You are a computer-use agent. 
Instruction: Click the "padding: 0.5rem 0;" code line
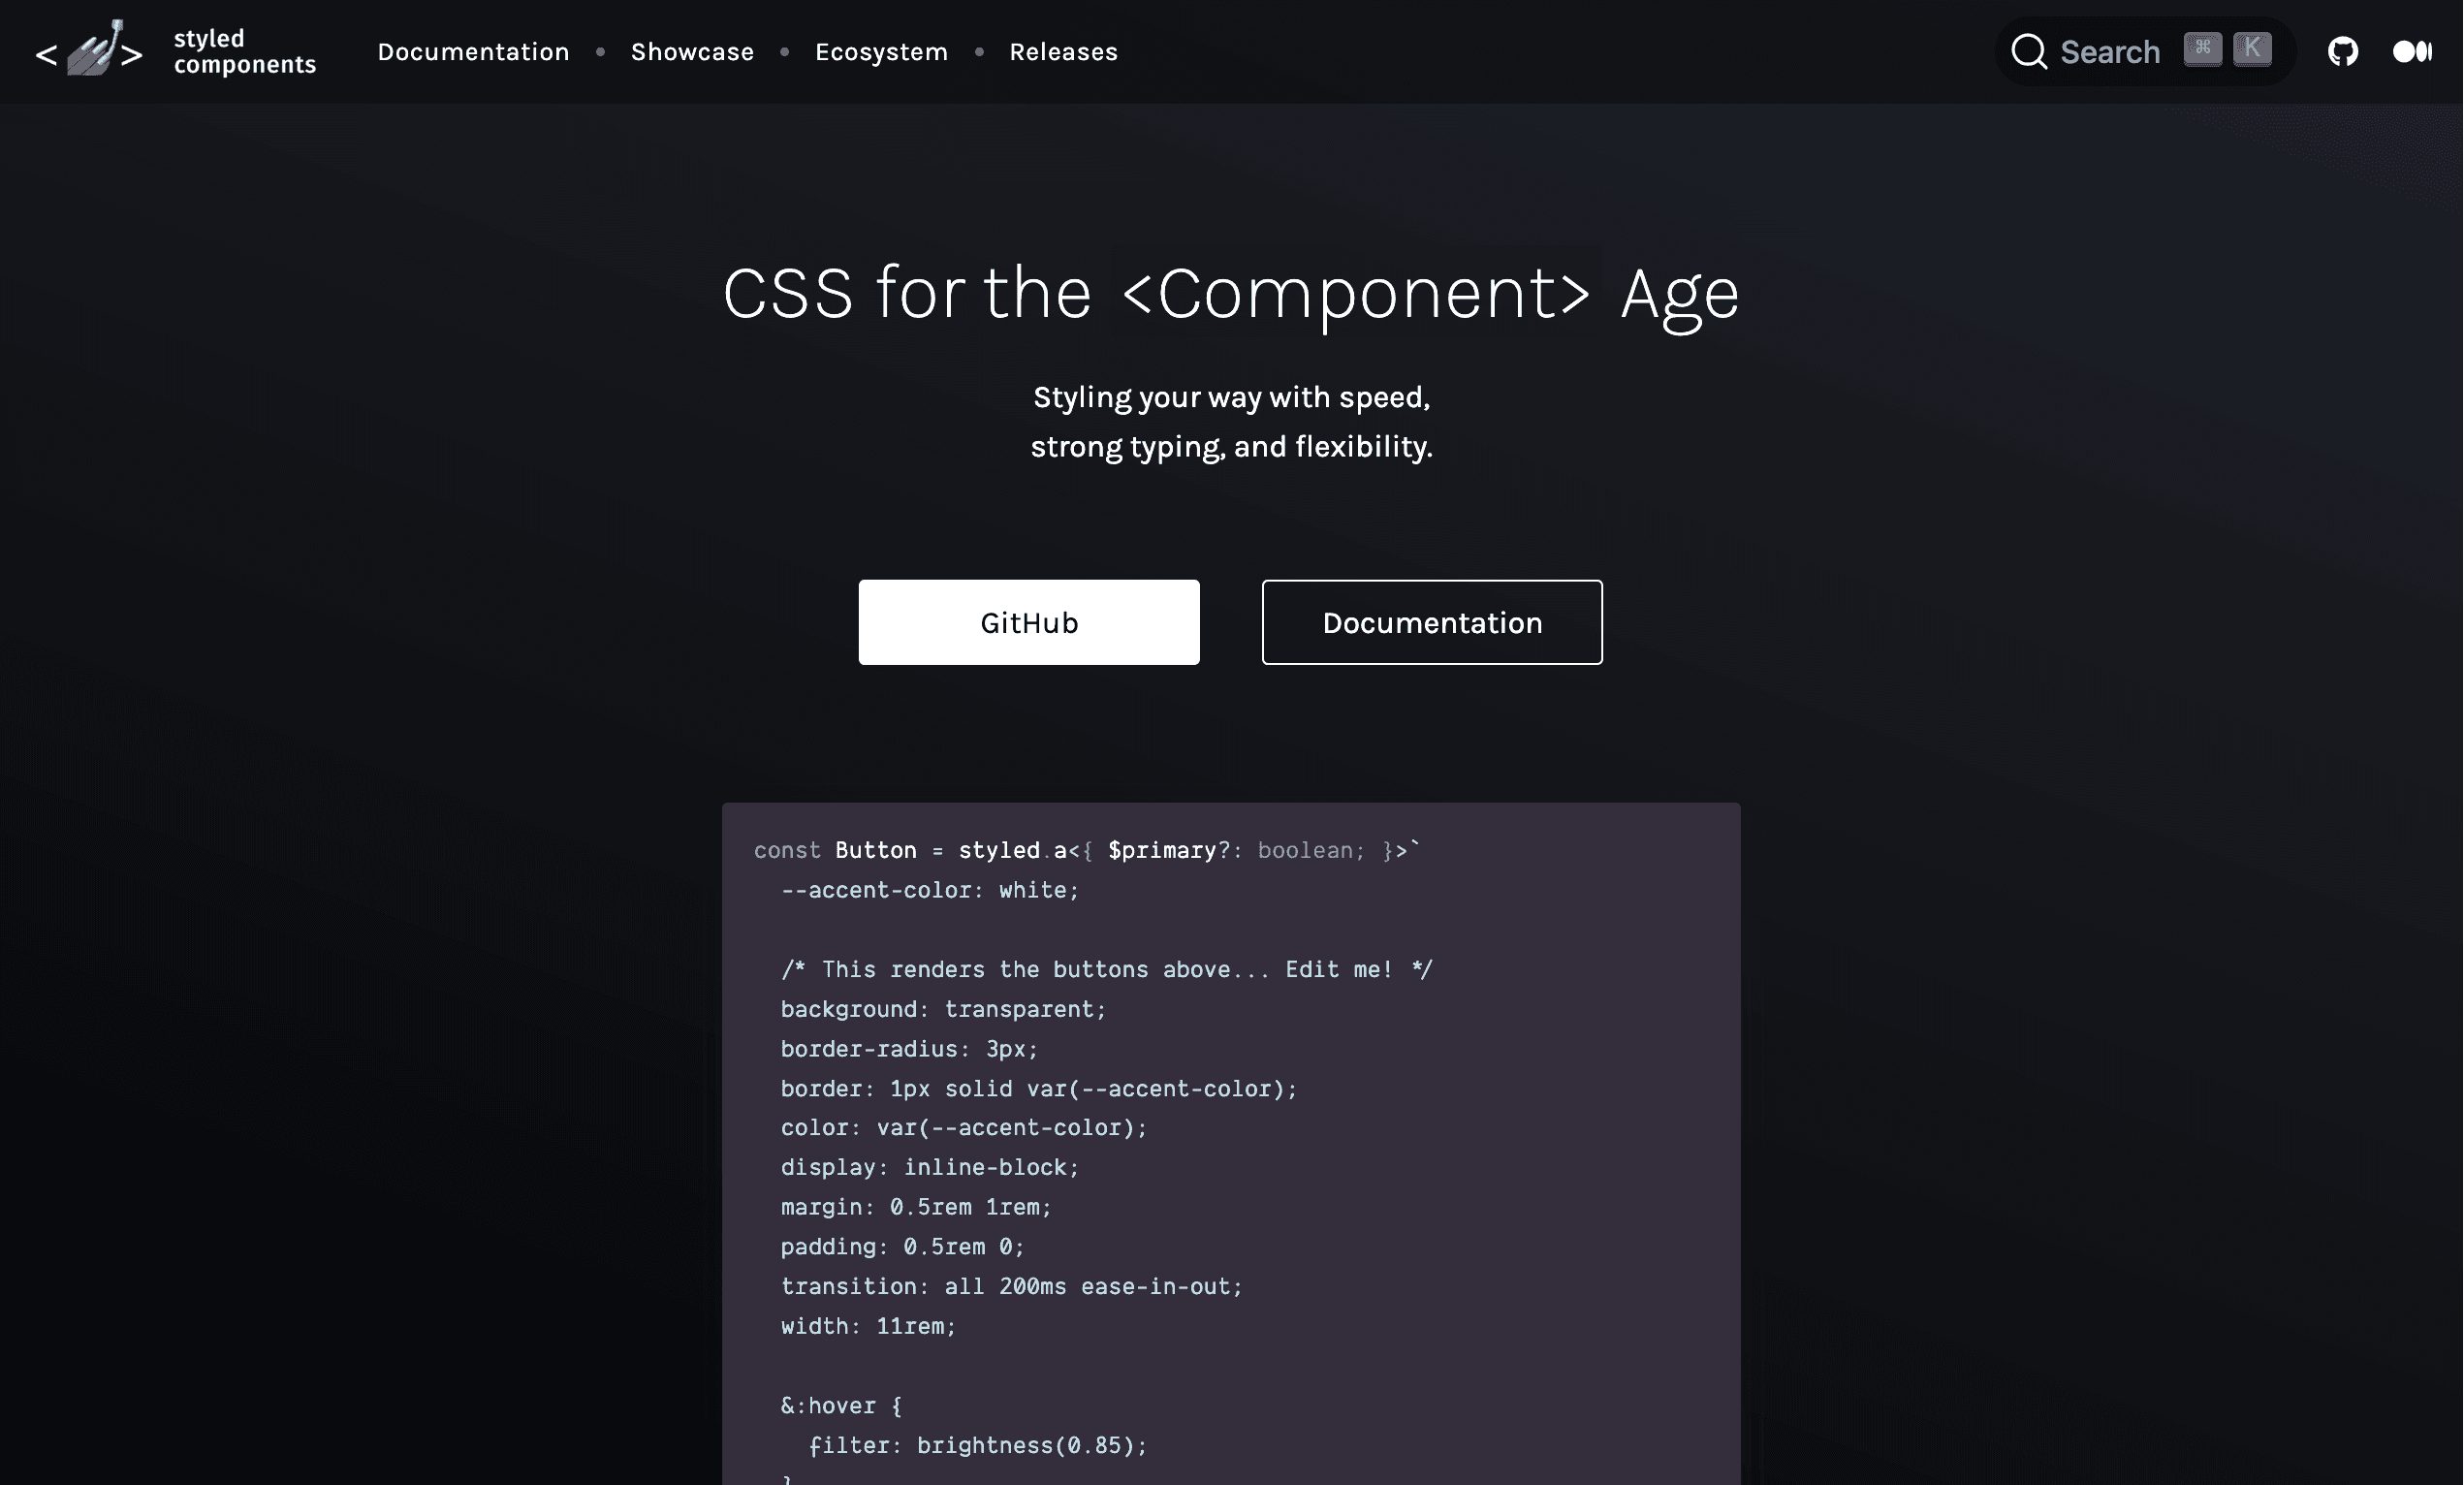coord(902,1246)
